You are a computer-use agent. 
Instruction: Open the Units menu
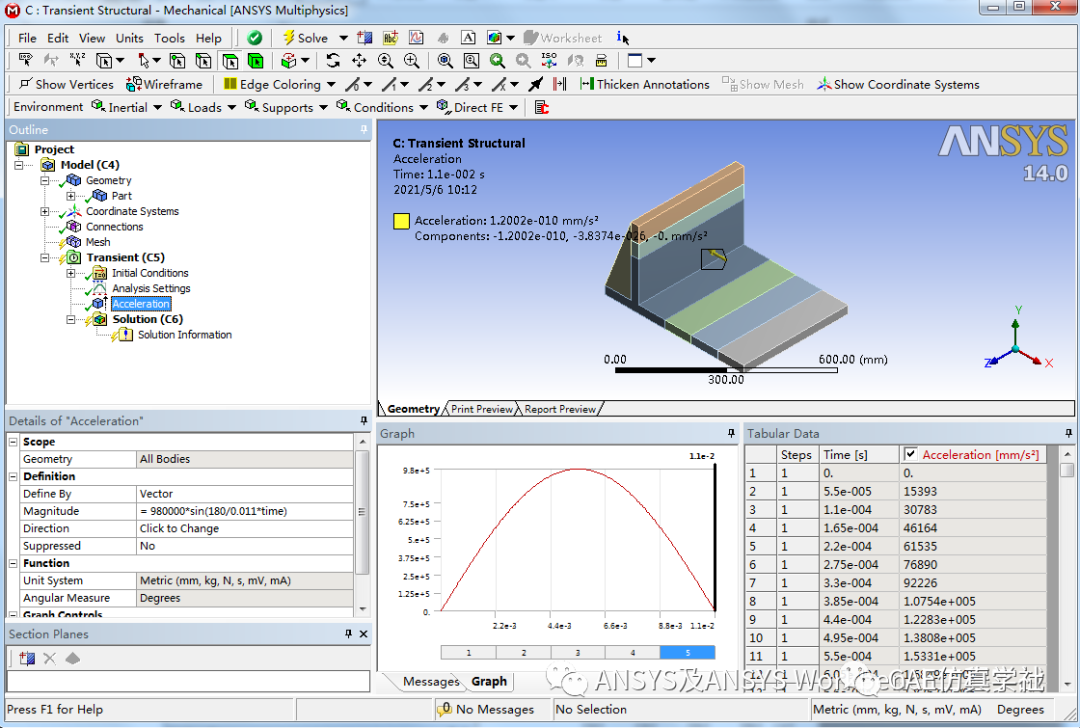pyautogui.click(x=129, y=38)
